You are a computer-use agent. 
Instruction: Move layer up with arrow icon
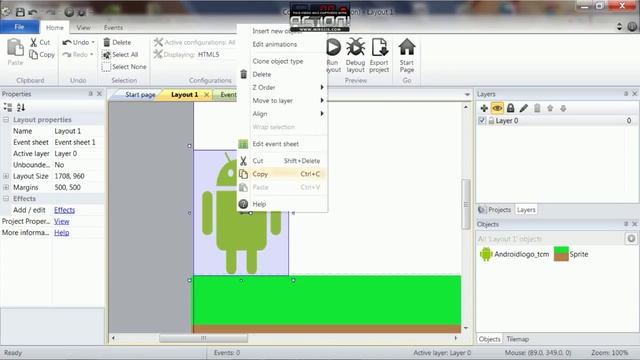point(550,108)
